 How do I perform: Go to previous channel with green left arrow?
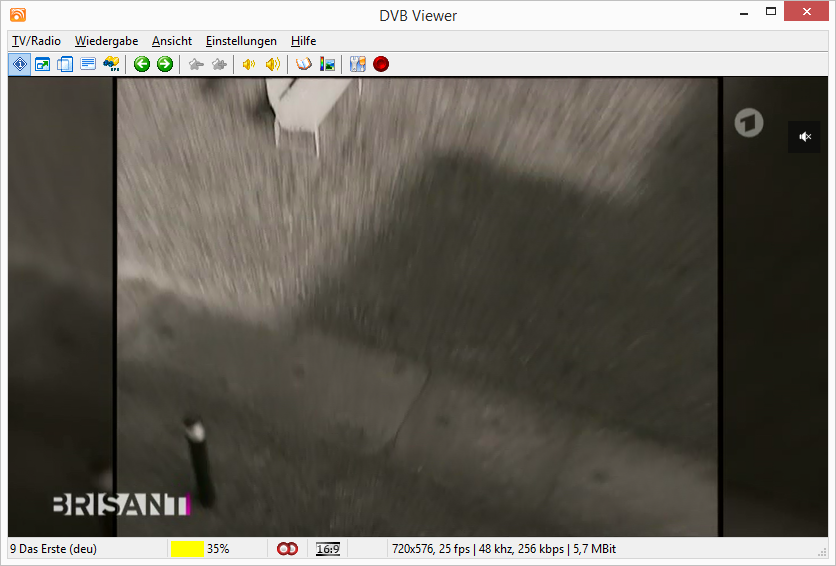(142, 64)
